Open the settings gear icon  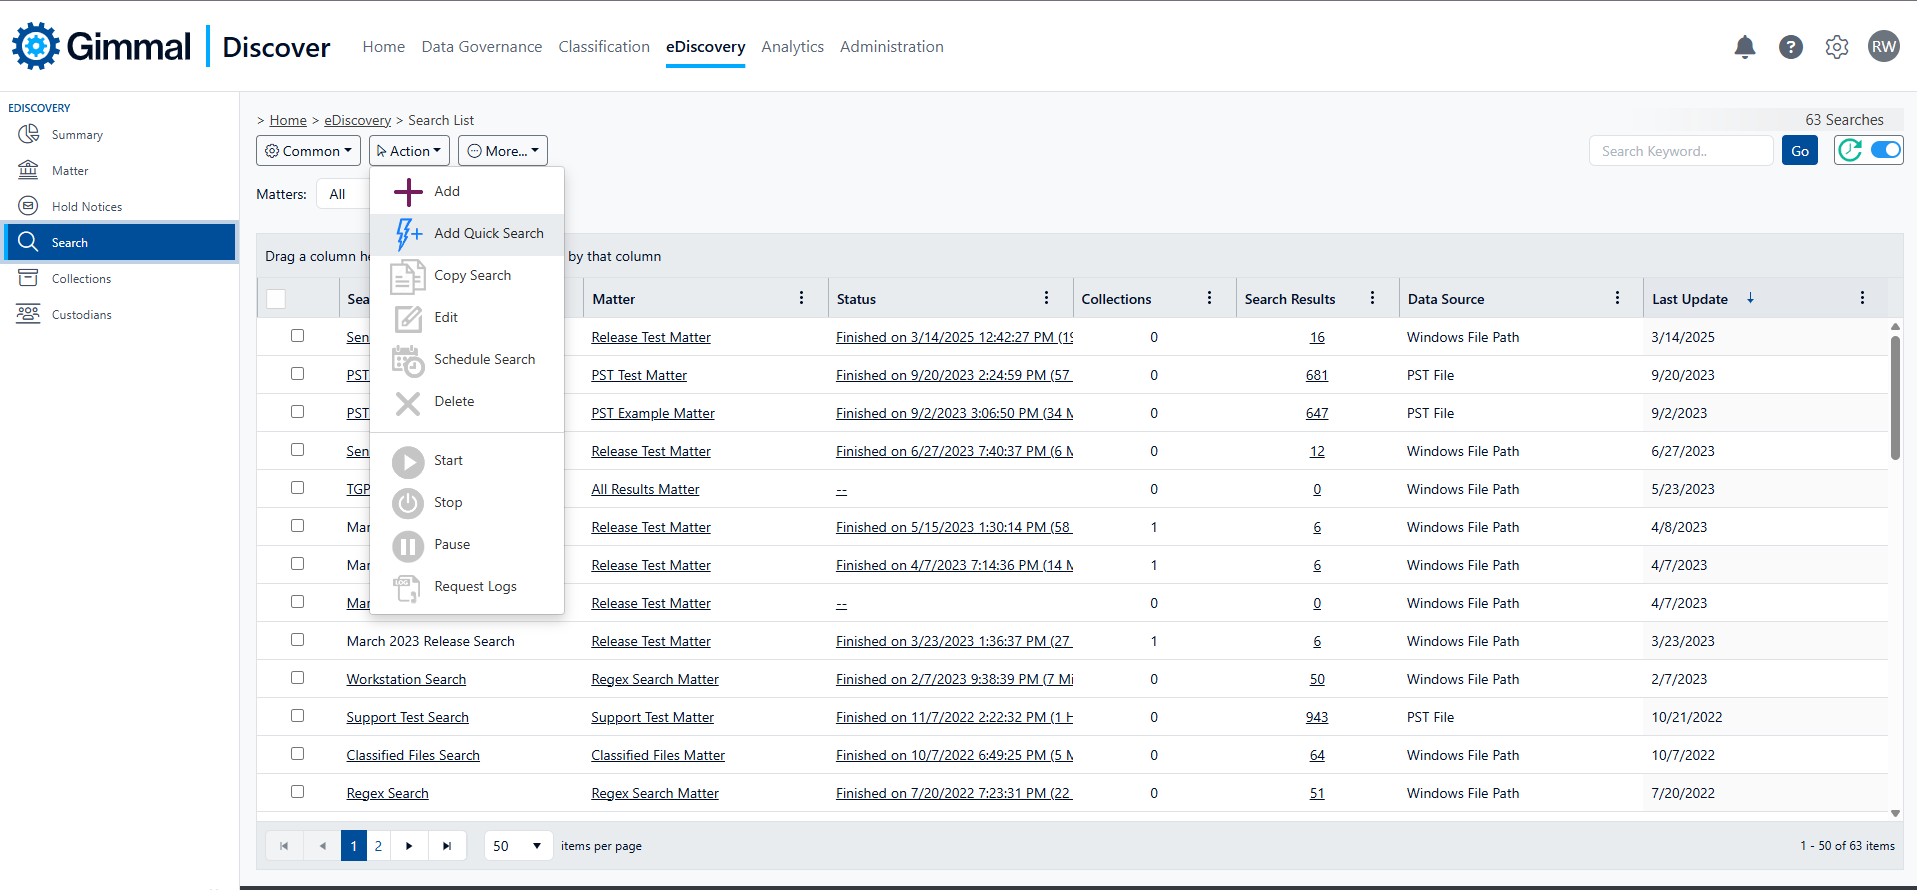coord(1837,47)
